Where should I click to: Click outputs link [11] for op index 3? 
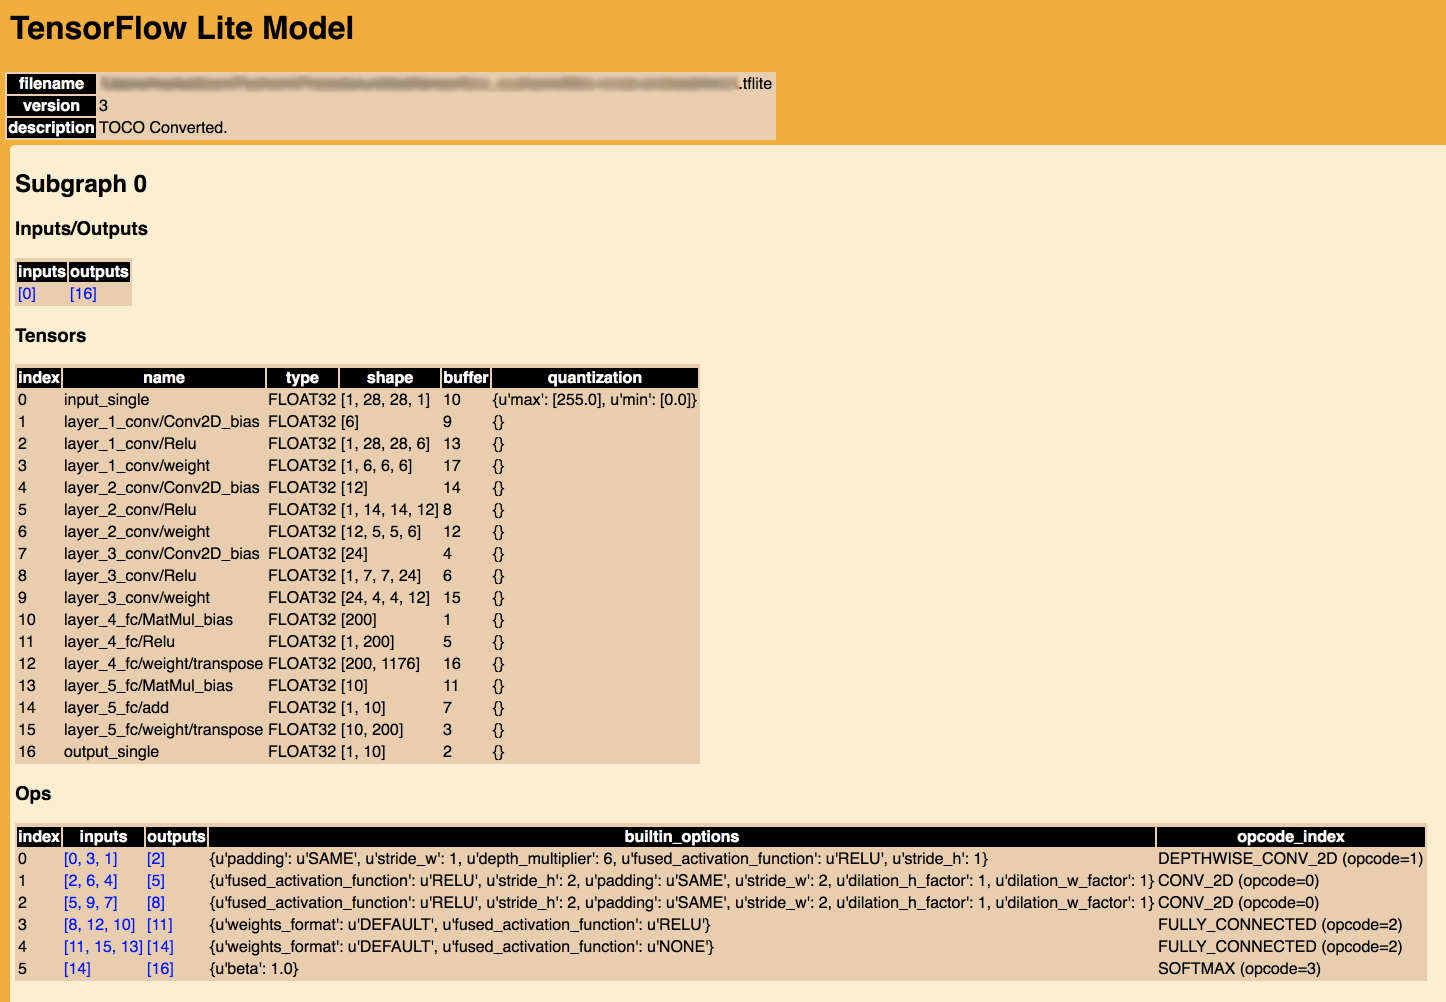coord(158,924)
